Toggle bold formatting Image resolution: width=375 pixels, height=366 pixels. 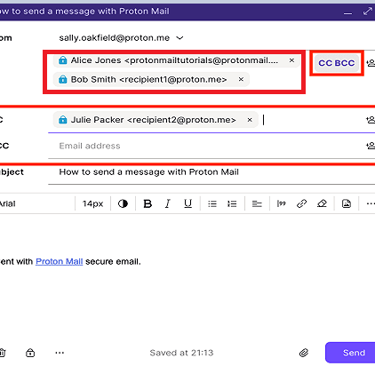tap(148, 204)
